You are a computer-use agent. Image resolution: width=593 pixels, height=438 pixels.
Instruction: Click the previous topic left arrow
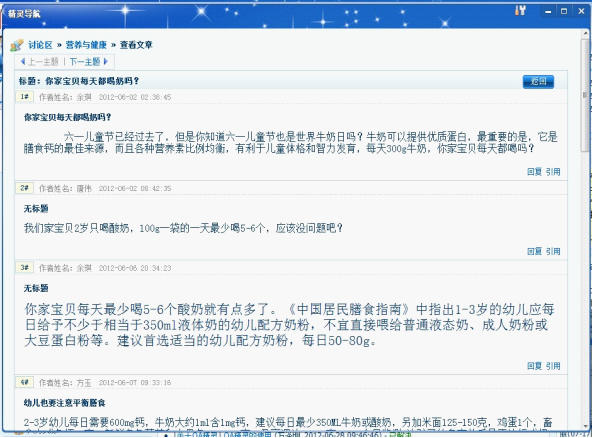click(x=23, y=61)
